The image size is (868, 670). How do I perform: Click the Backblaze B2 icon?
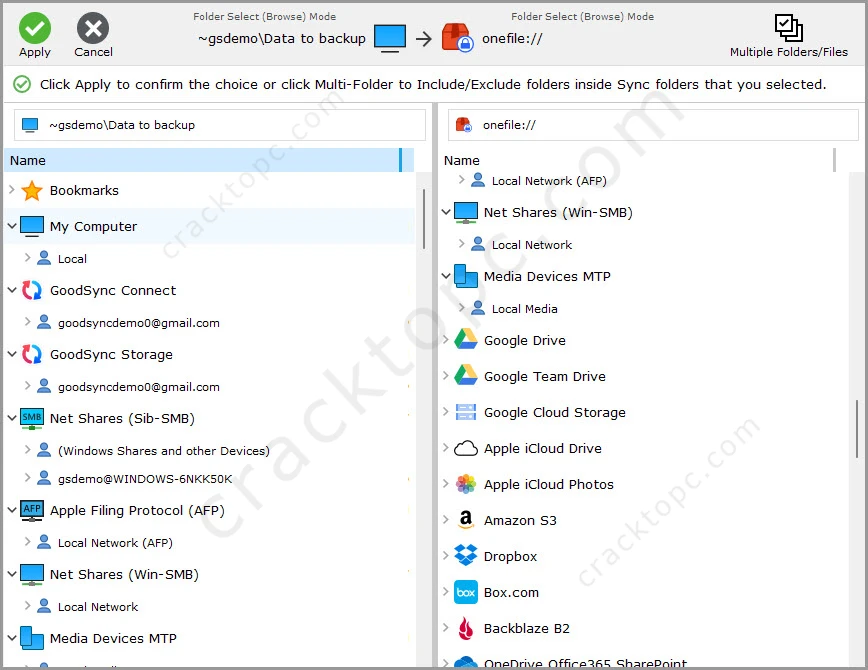464,627
